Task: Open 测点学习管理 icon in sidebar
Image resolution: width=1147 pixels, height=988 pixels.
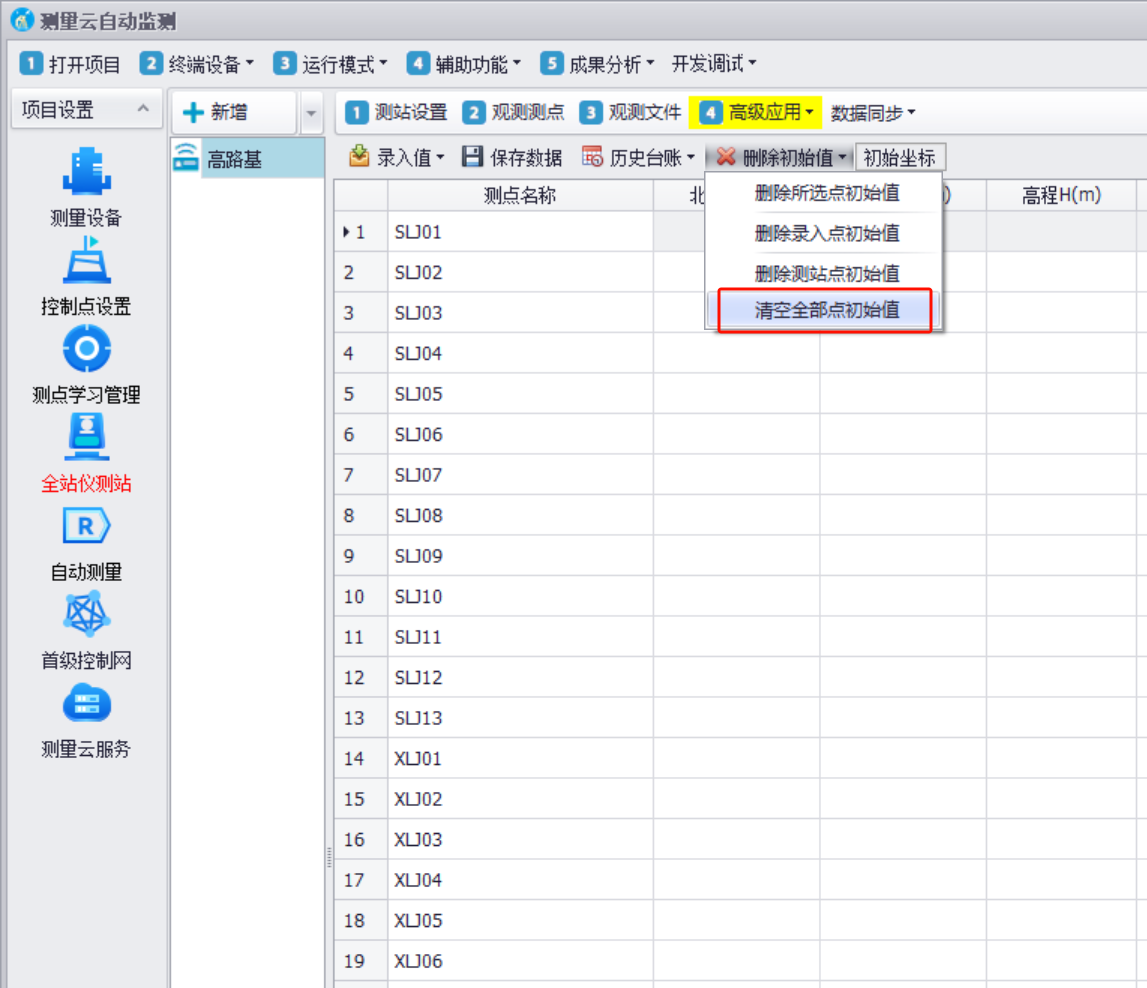Action: (x=85, y=349)
